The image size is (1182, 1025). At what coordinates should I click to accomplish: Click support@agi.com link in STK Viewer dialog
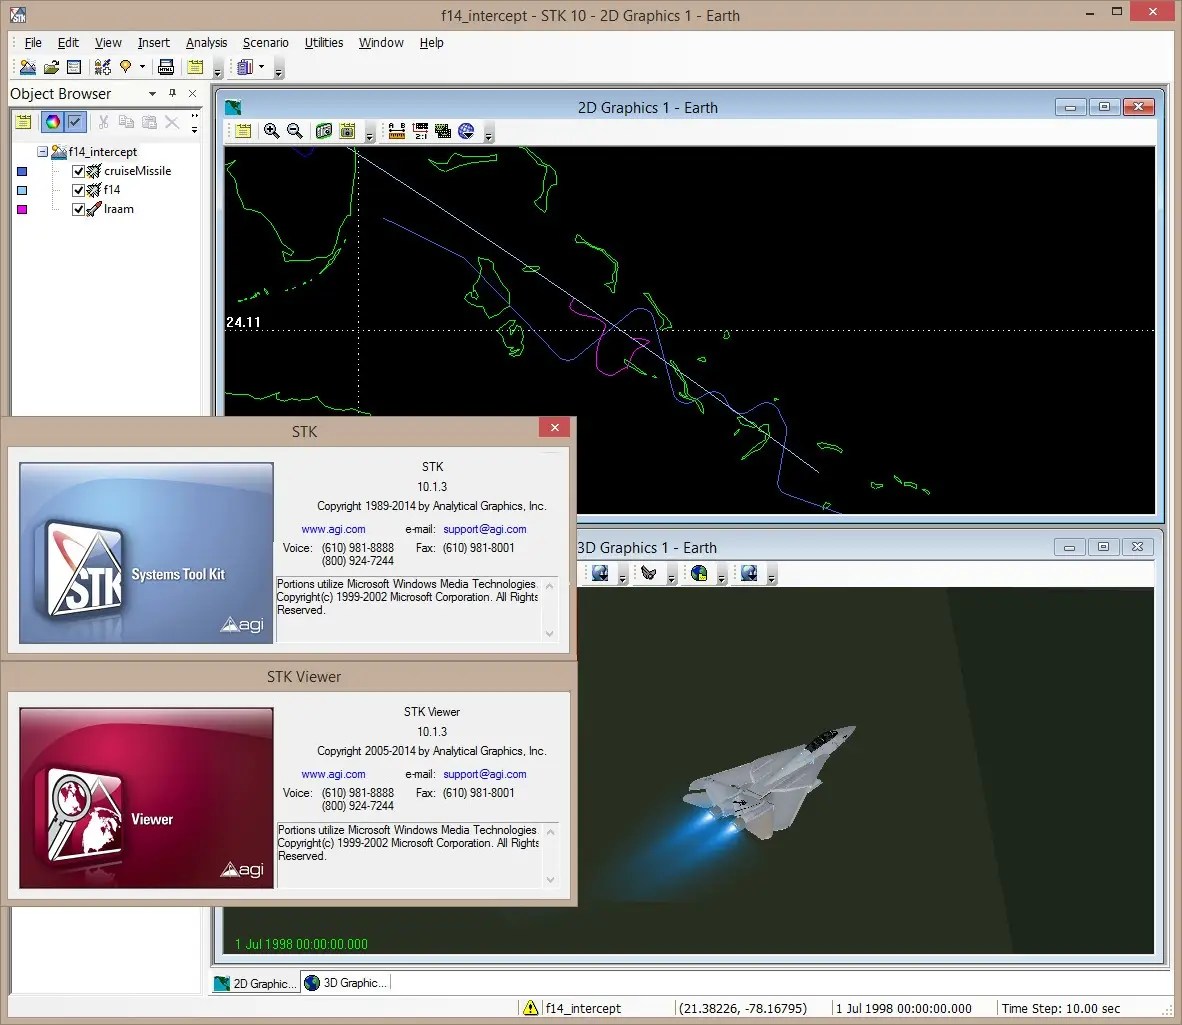(485, 774)
